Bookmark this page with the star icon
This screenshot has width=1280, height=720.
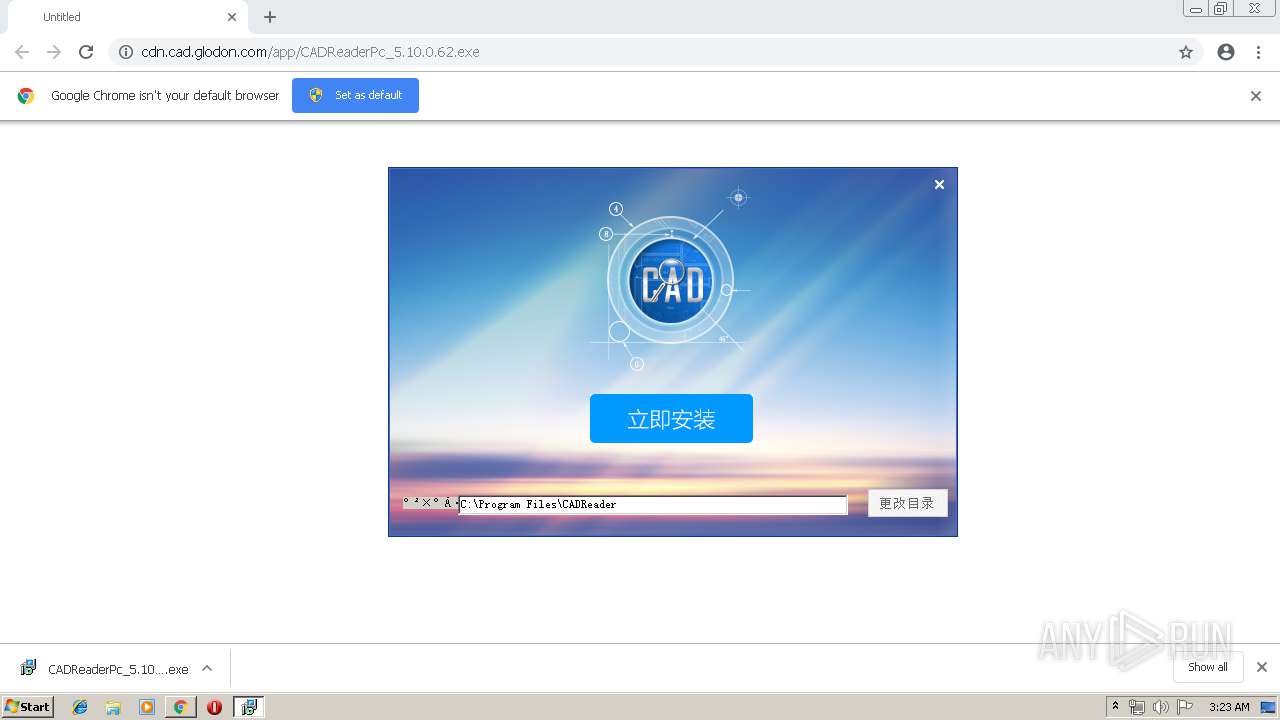tap(1186, 52)
